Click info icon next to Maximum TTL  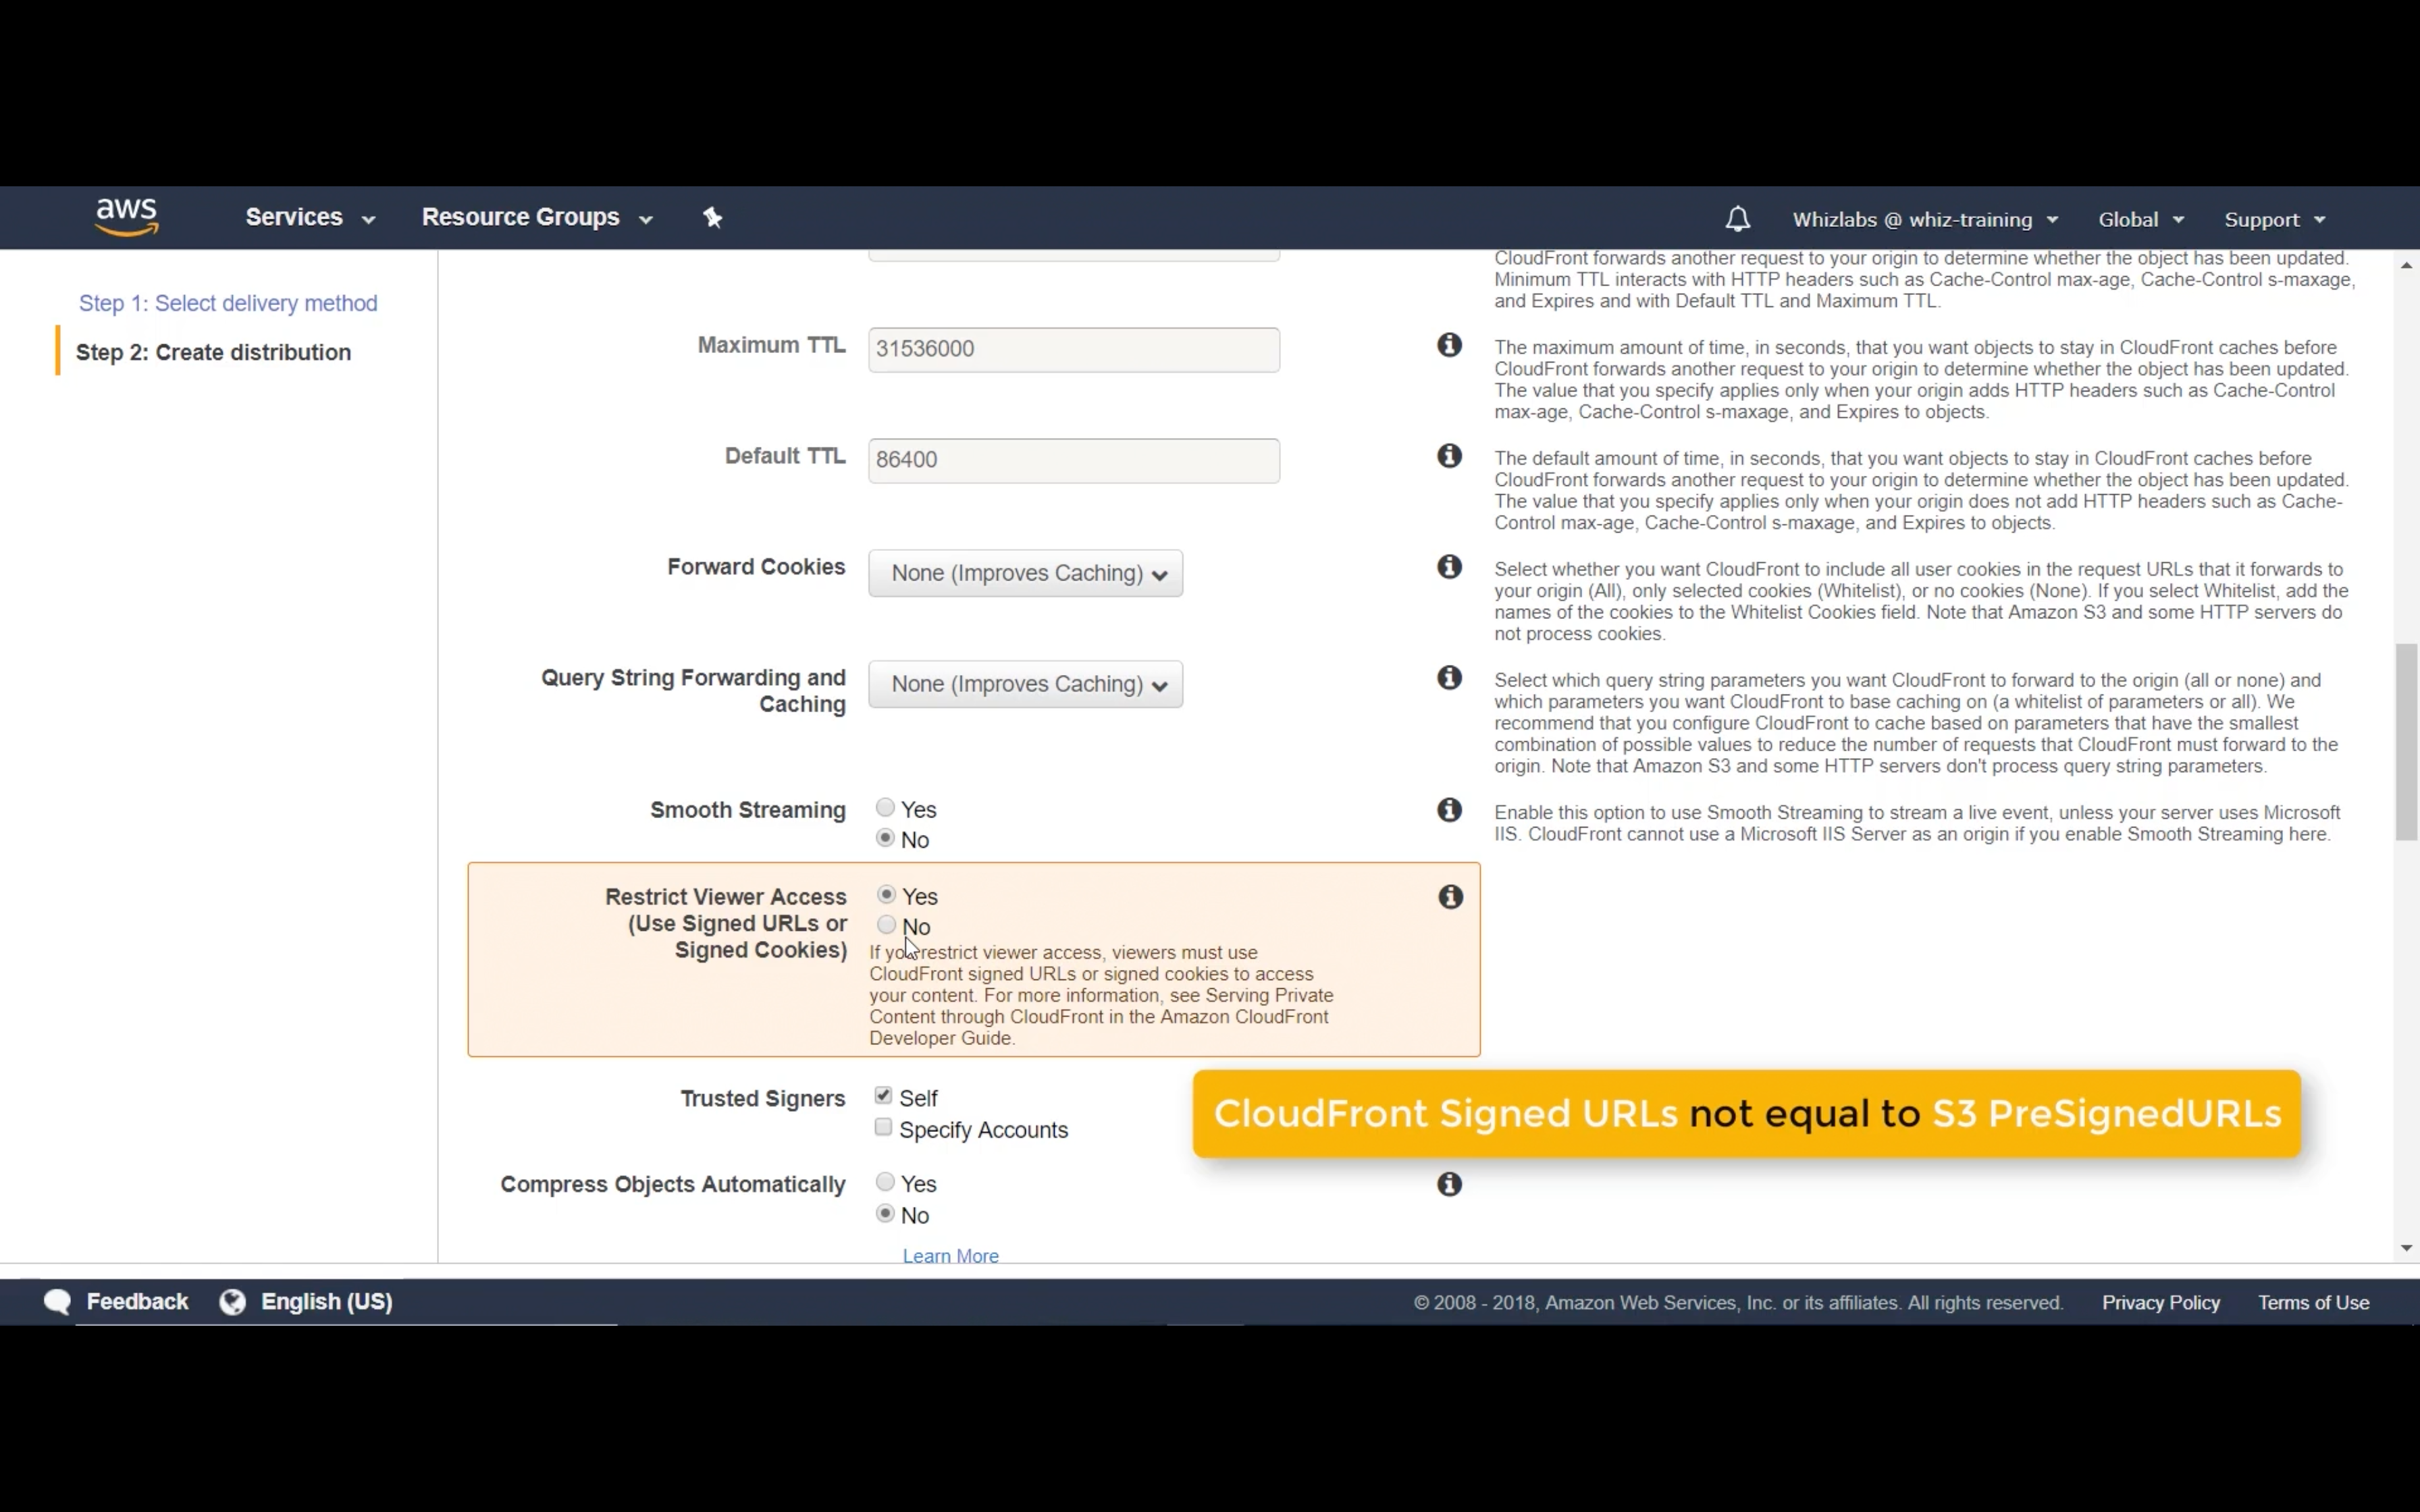1449,346
